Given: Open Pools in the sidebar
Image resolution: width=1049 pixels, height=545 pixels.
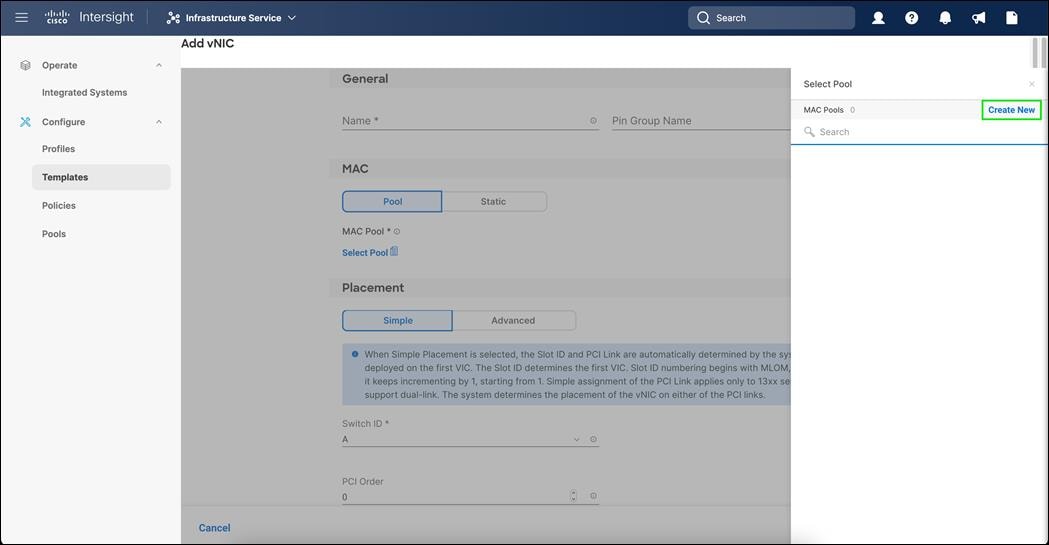Looking at the screenshot, I should point(54,234).
